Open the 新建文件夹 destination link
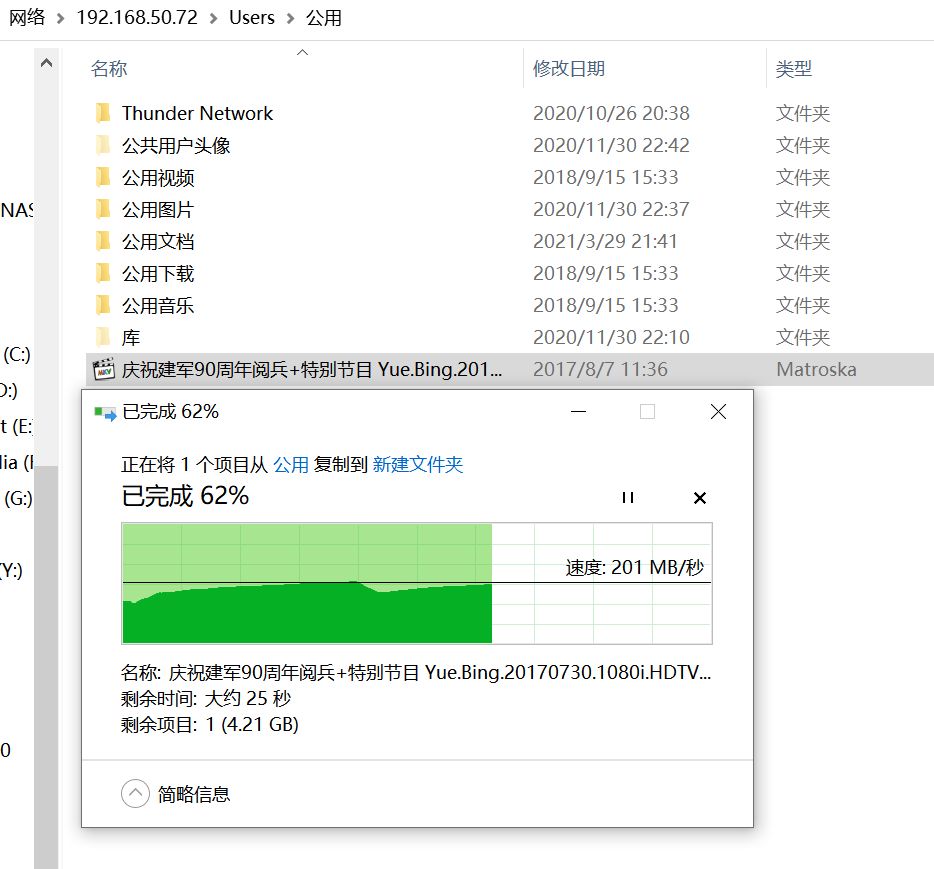Viewport: 934px width, 869px height. pos(417,464)
